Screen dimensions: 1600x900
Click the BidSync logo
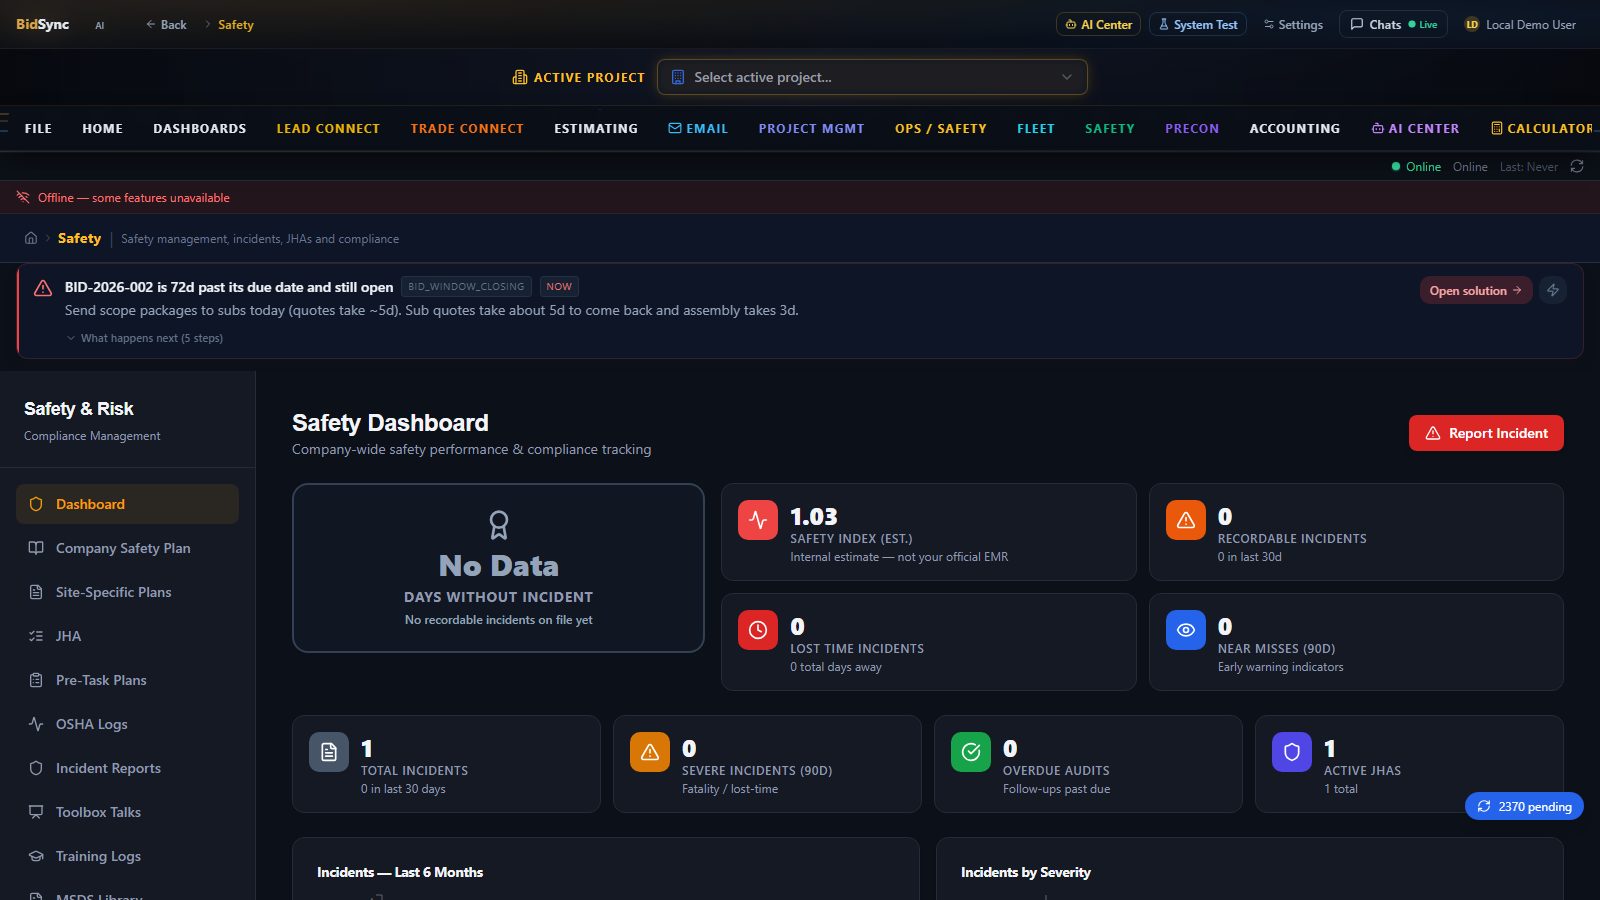43,24
